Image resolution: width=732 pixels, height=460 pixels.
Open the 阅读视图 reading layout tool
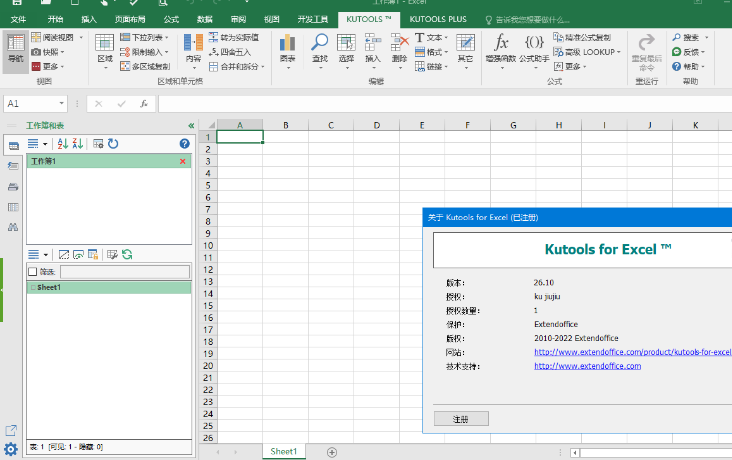(x=56, y=37)
